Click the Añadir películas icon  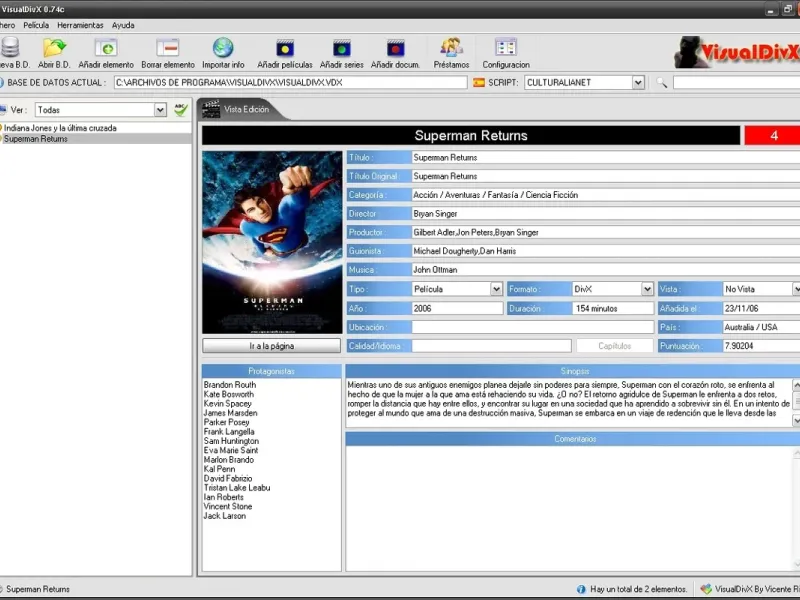point(285,48)
